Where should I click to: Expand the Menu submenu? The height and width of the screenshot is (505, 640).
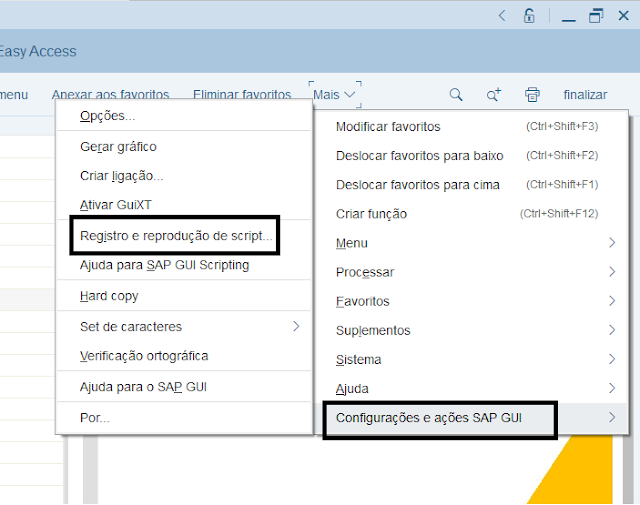point(471,243)
